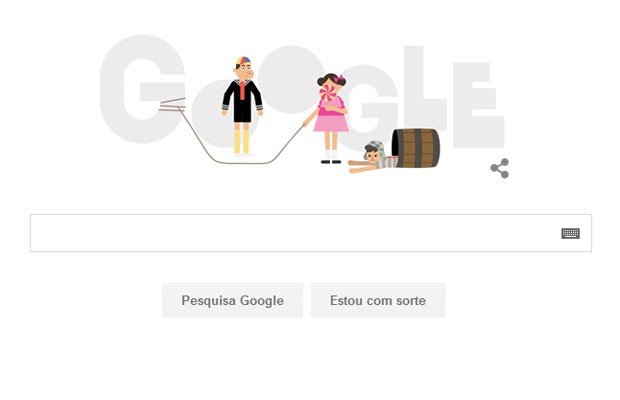Image resolution: width=620 pixels, height=400 pixels.
Task: Click the girl in the pink dress
Action: [x=331, y=118]
